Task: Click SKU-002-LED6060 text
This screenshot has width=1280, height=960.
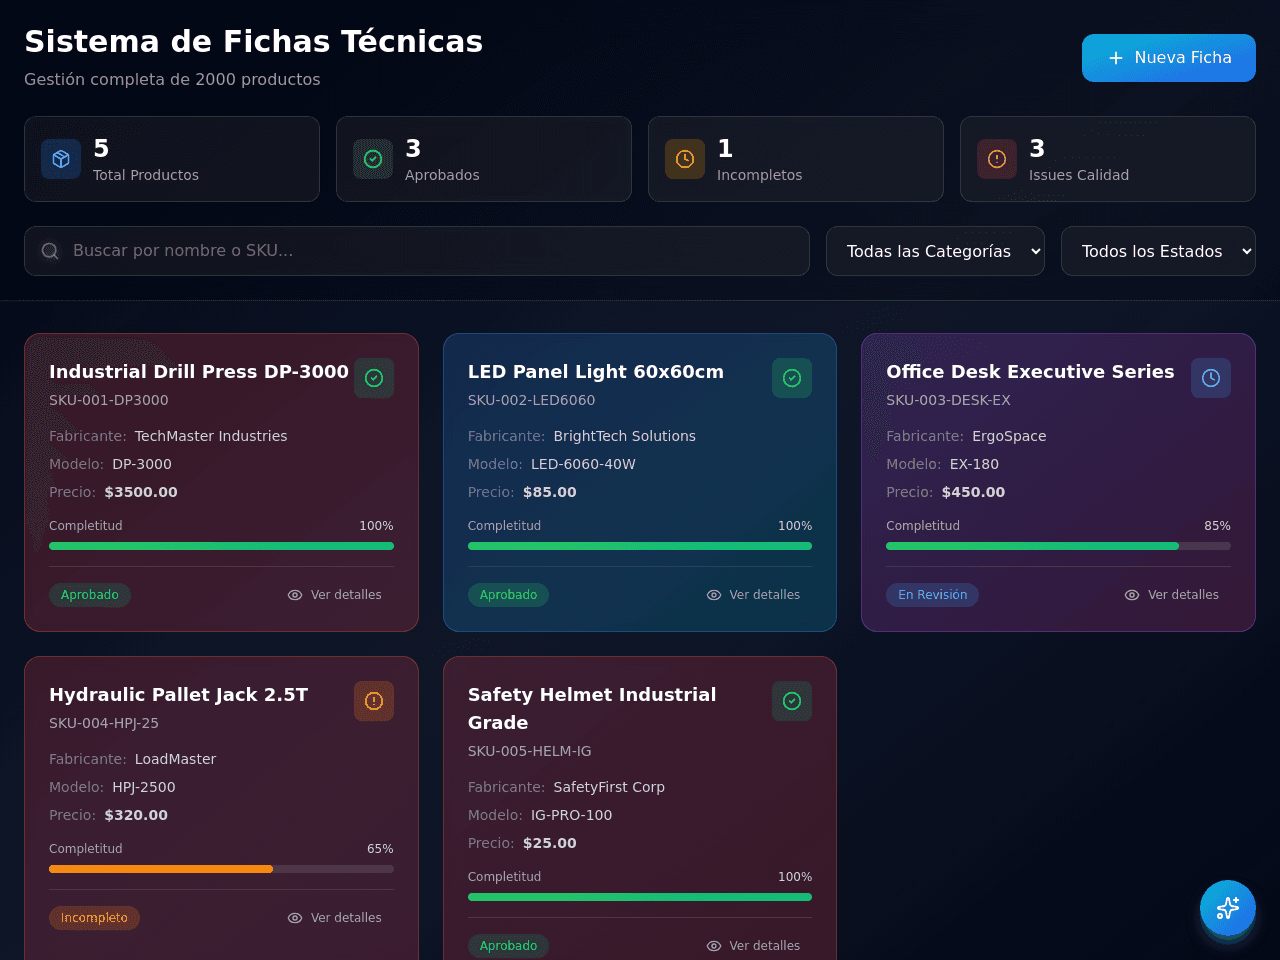Action: click(531, 400)
